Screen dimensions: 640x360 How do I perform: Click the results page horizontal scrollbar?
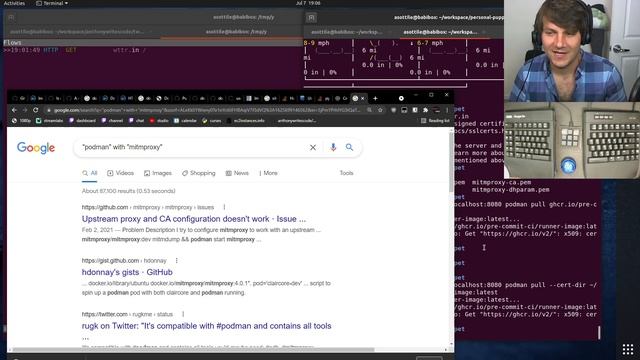(193, 350)
